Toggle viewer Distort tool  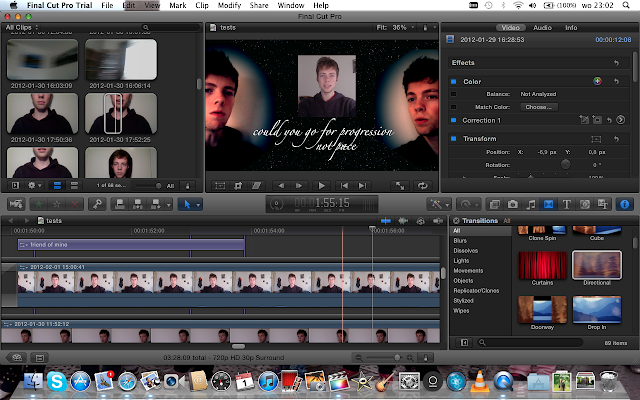coord(256,186)
